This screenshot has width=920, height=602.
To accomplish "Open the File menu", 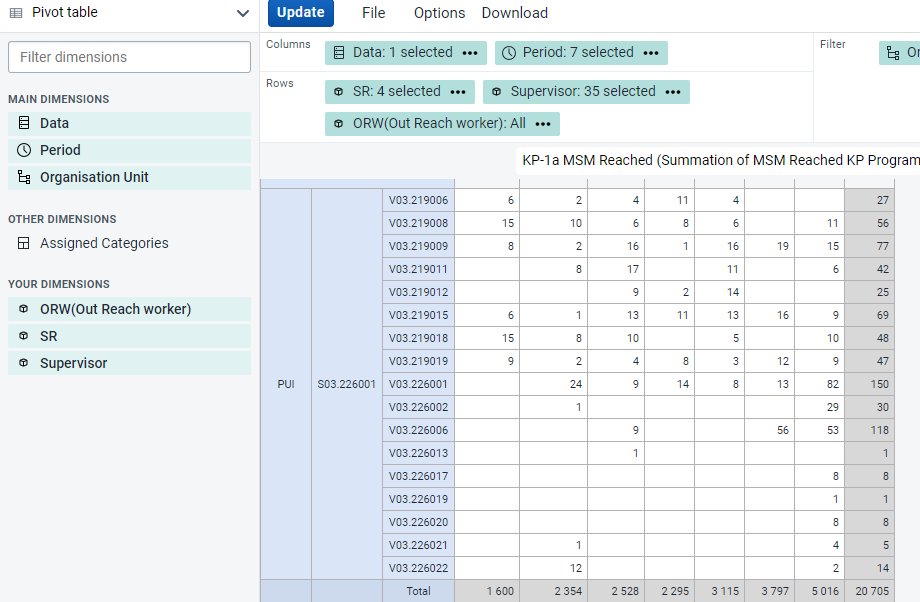I will (373, 13).
